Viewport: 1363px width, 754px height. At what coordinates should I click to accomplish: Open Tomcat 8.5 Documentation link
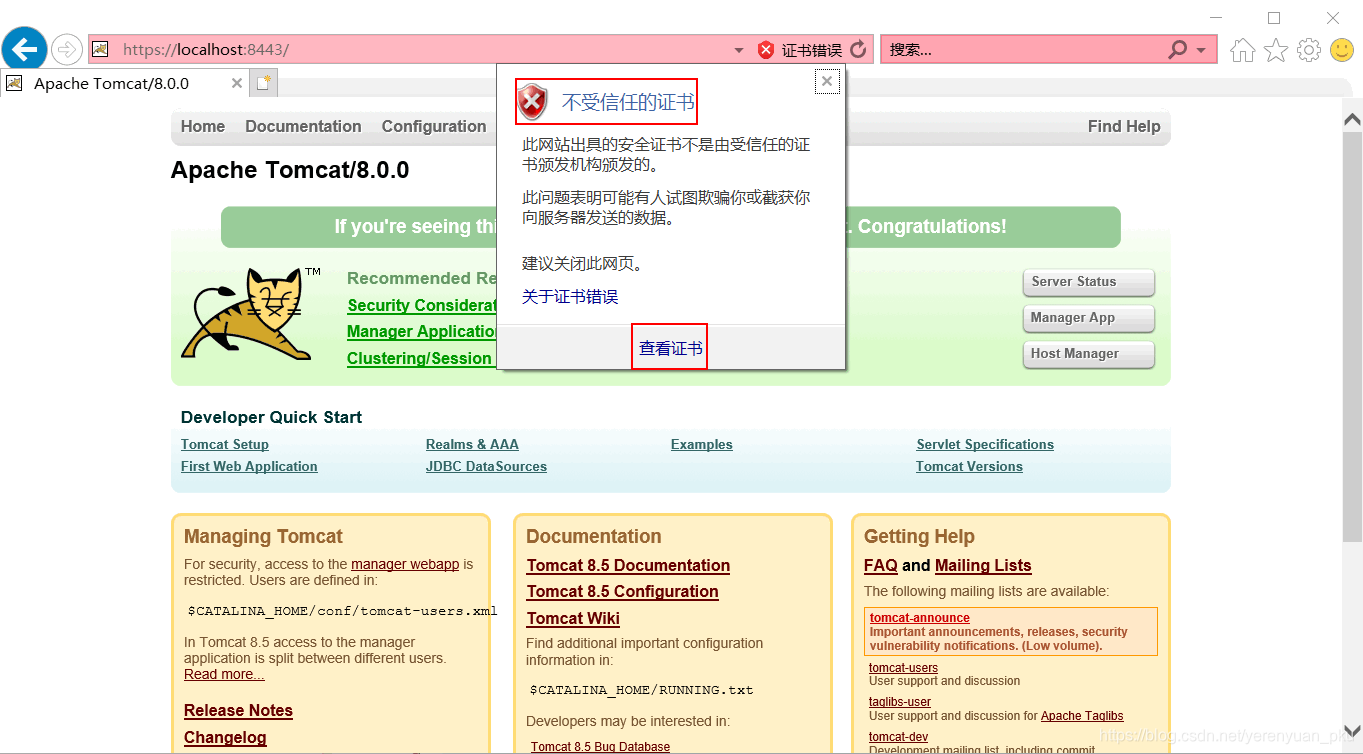pyautogui.click(x=628, y=566)
